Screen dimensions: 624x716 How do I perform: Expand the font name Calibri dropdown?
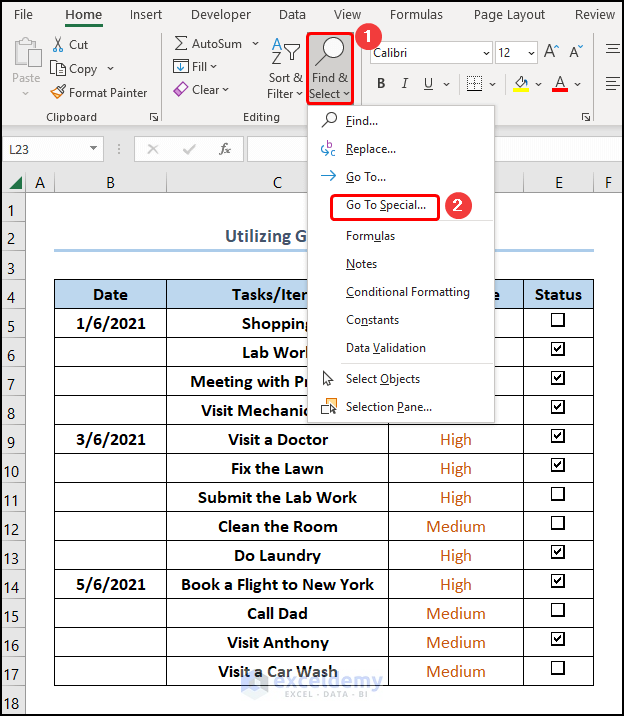(x=484, y=53)
